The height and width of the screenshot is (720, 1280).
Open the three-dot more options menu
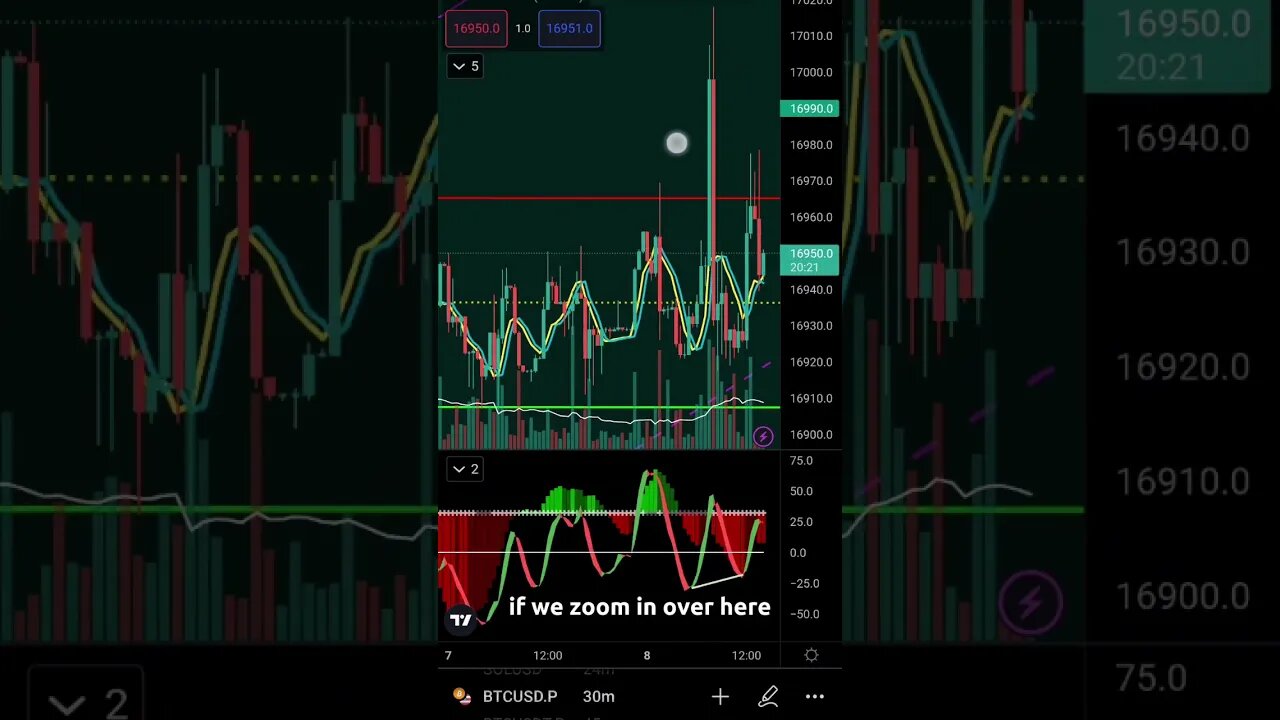[x=815, y=697]
